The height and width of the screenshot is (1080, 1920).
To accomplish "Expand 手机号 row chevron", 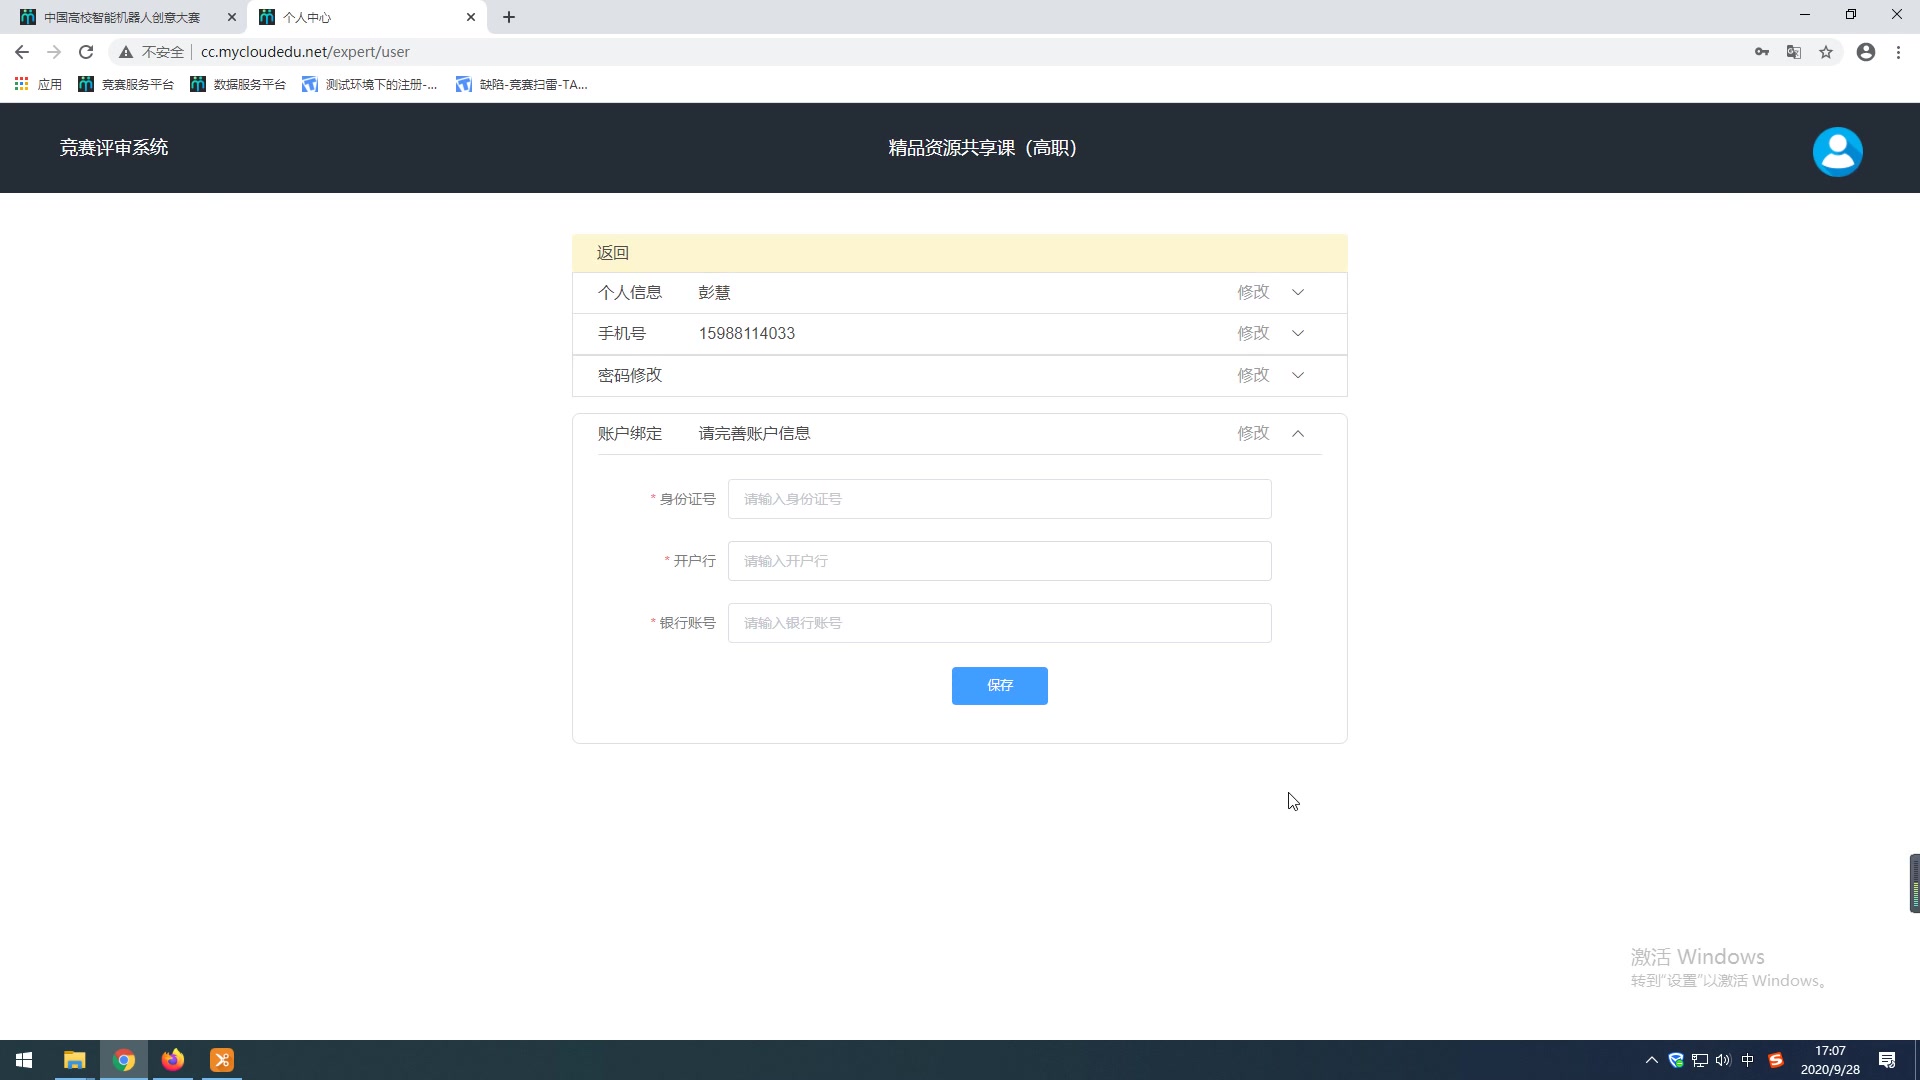I will (x=1298, y=334).
